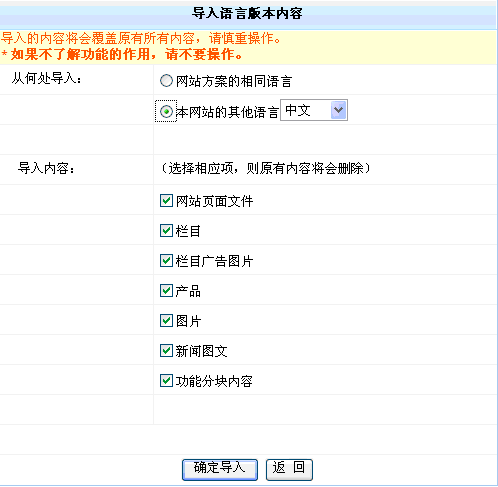Viewport: 498px width, 487px height.
Task: Select radio option 本网站的其他语言
Action: 166,111
